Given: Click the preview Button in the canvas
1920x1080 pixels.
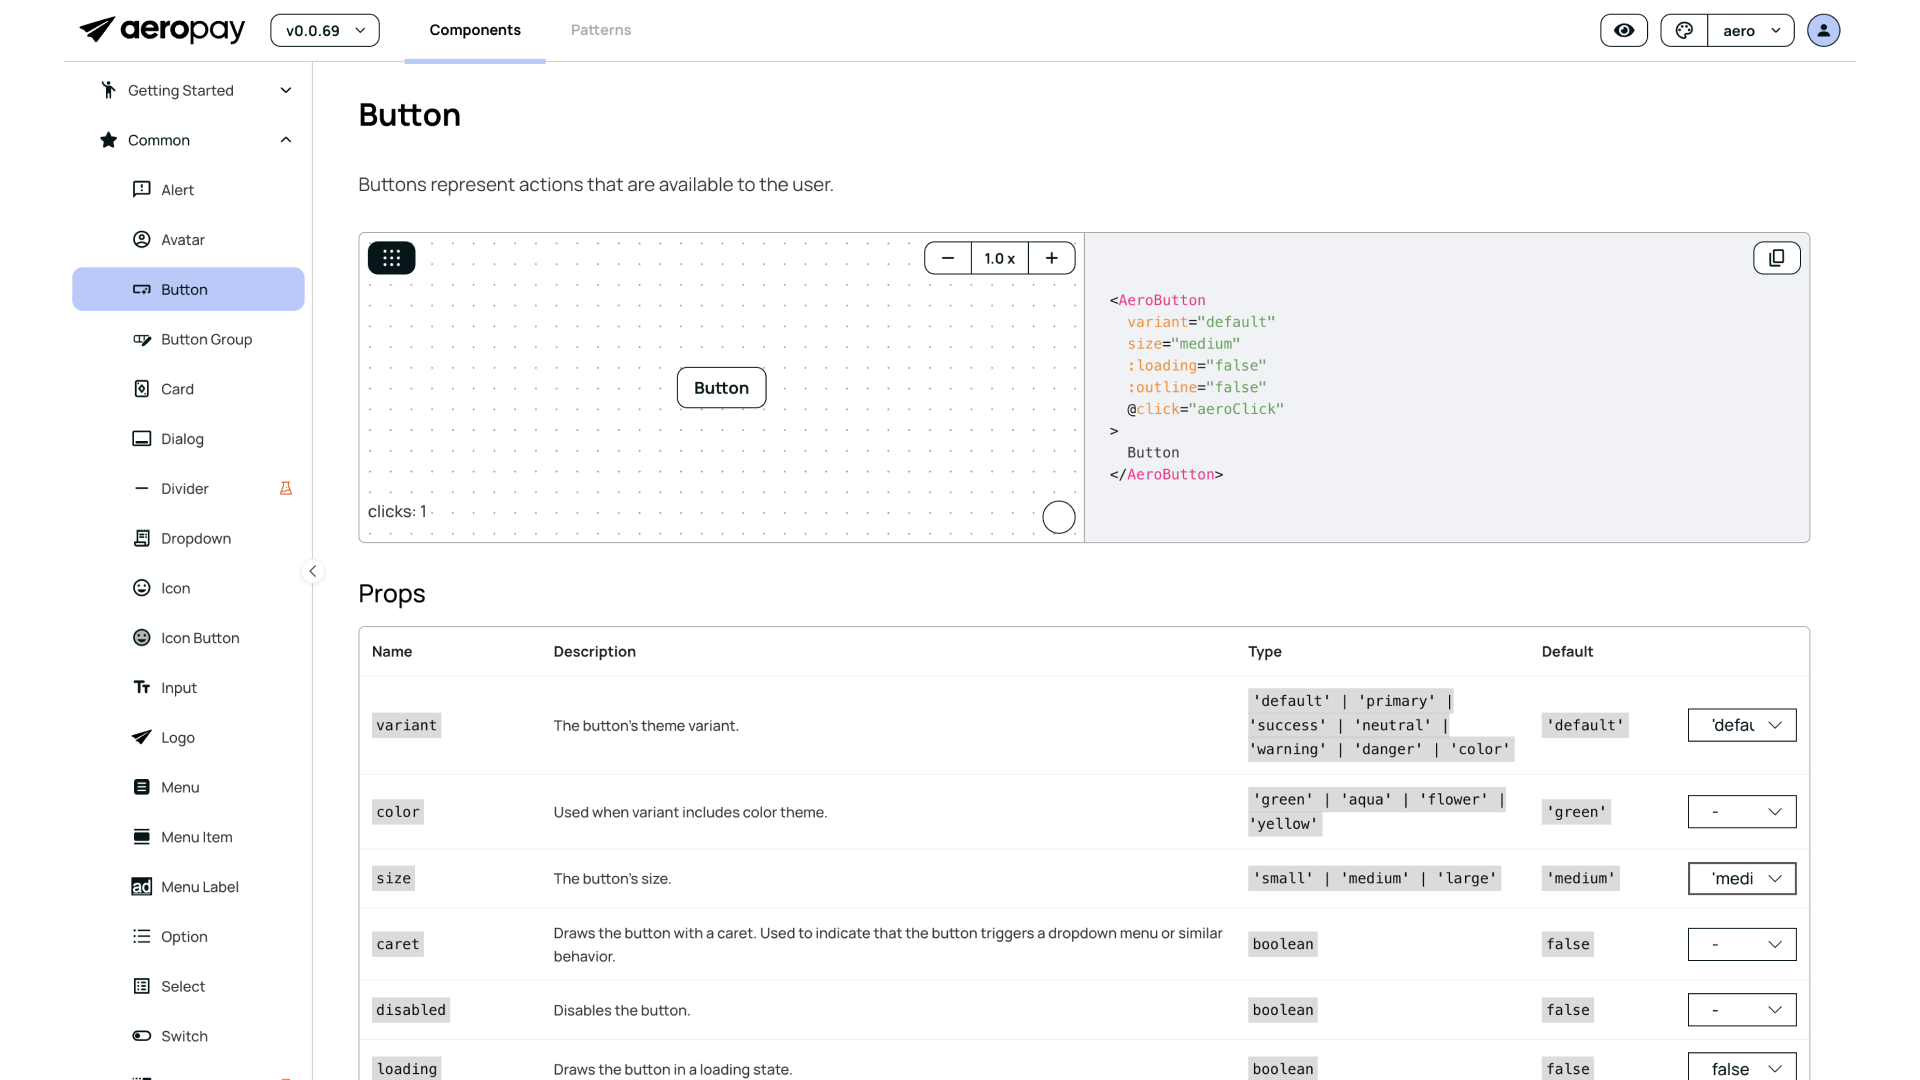Looking at the screenshot, I should click(721, 388).
